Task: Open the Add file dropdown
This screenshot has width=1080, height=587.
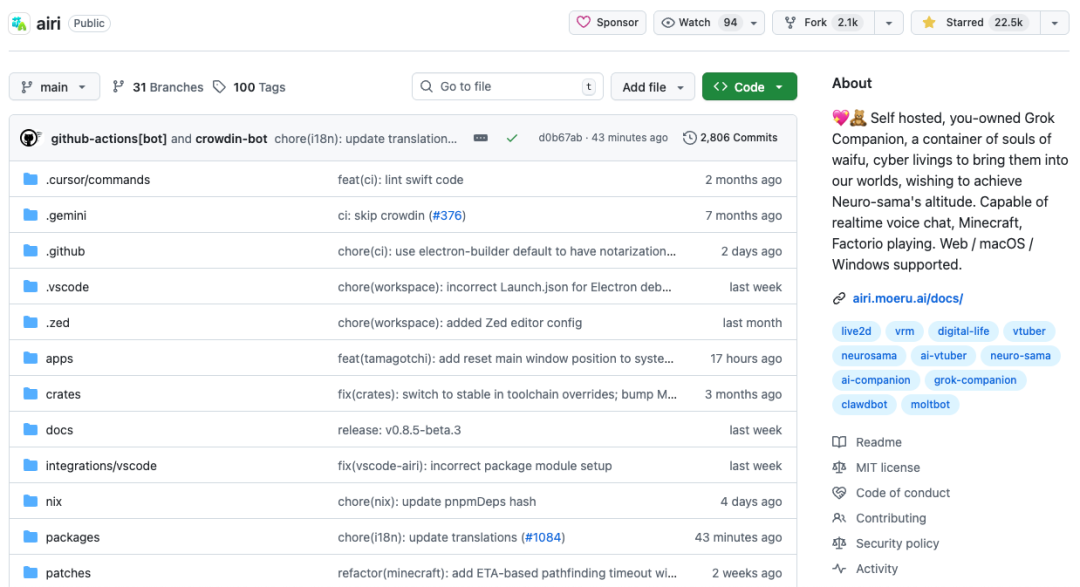Action: 653,87
